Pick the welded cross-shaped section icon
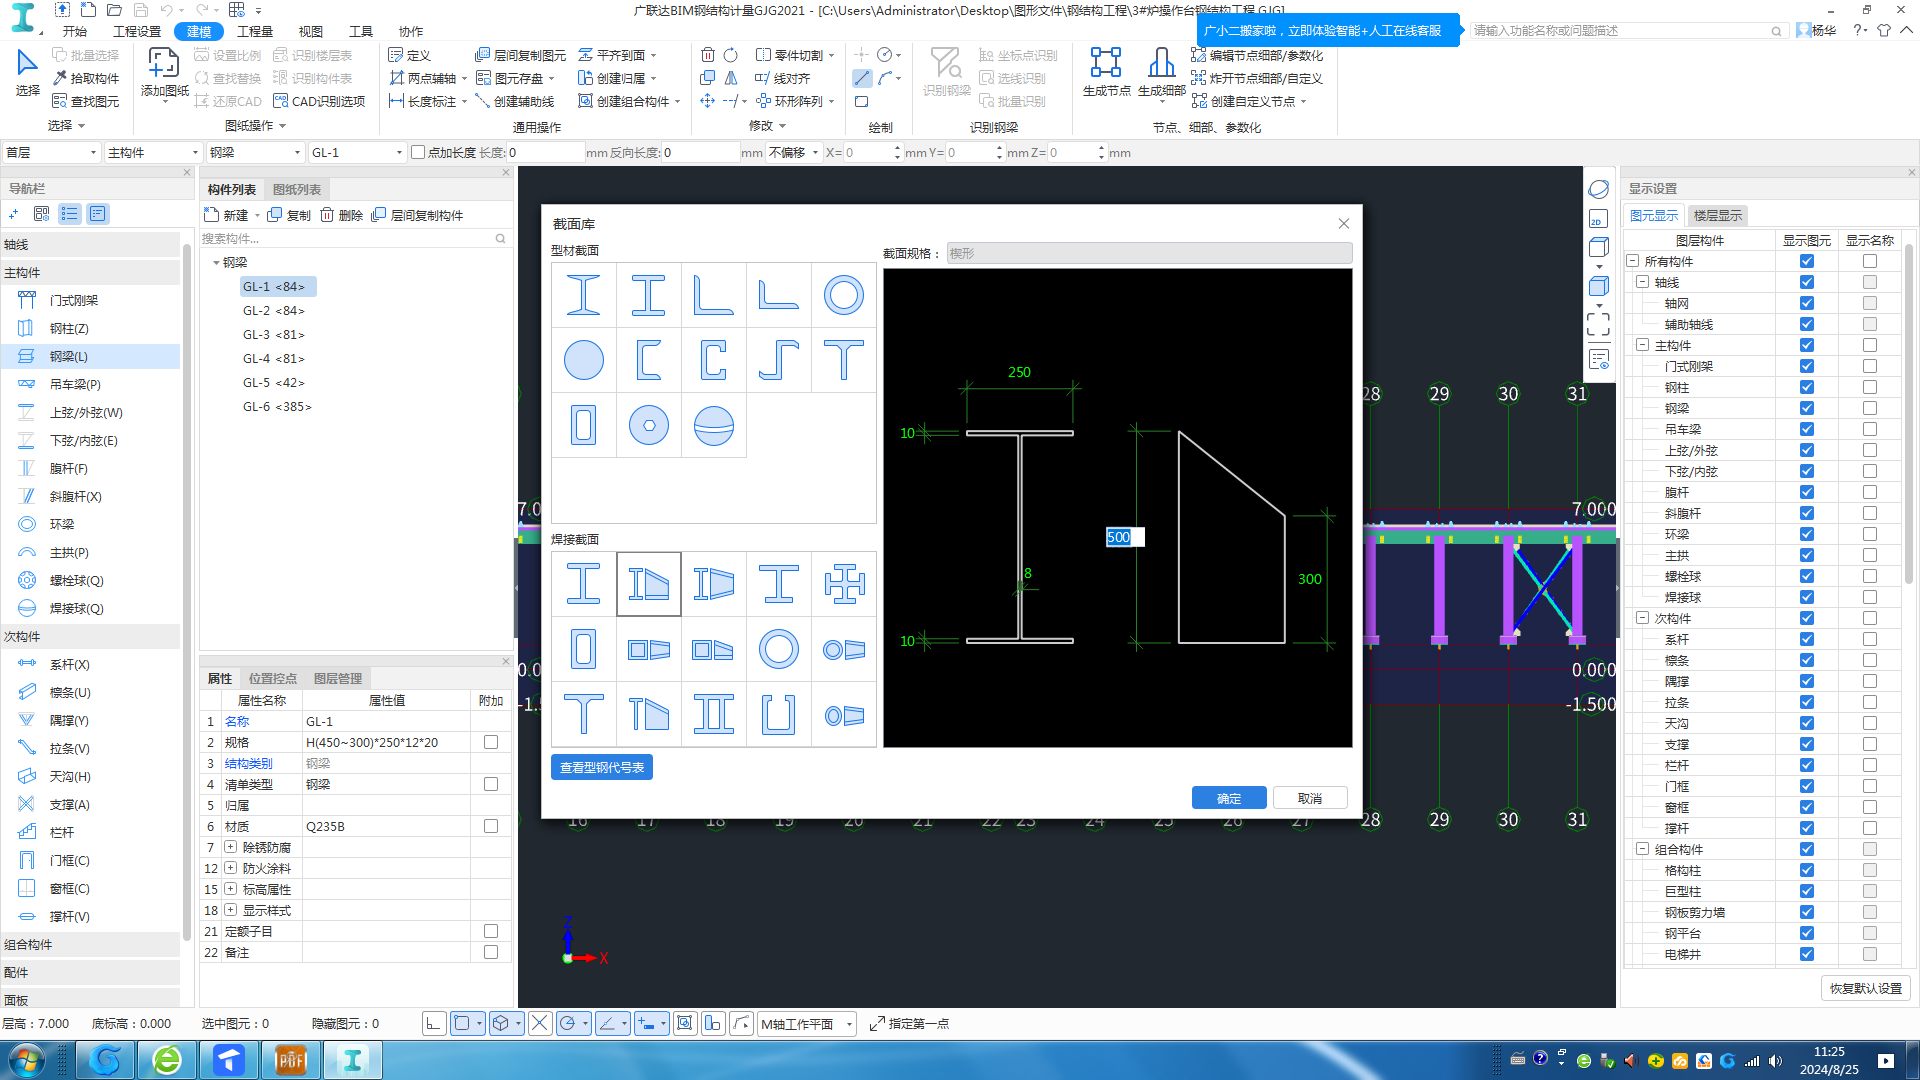Screen dimensions: 1920x1080 844,584
